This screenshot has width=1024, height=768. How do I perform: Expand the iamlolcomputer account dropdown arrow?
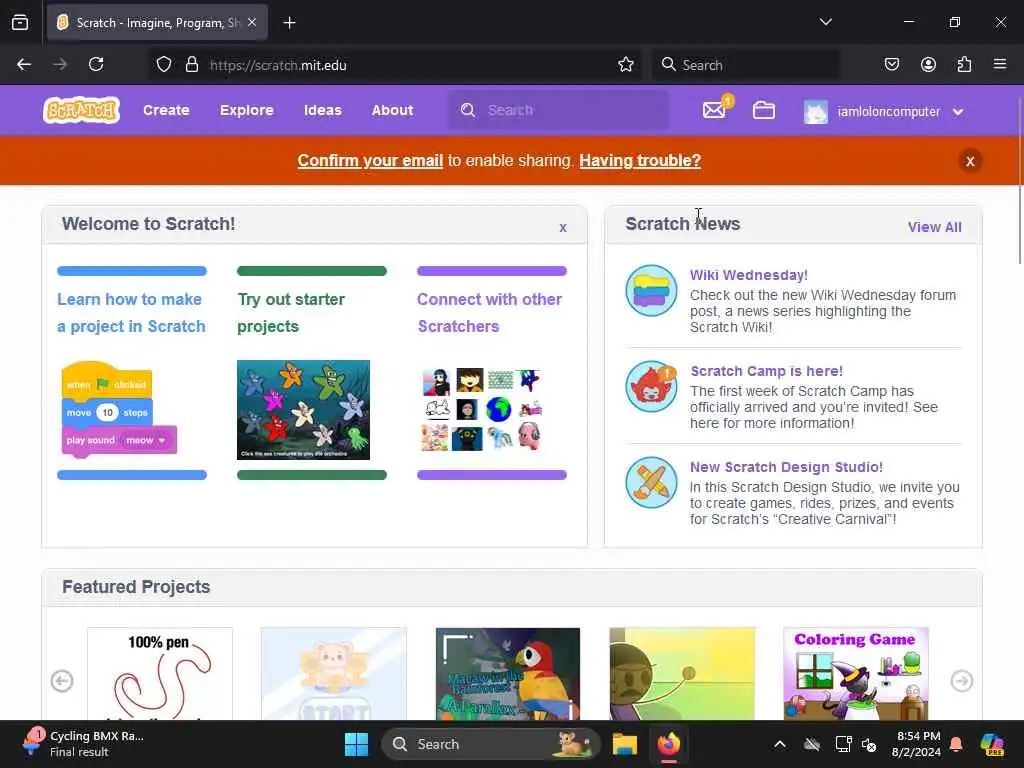pos(958,112)
